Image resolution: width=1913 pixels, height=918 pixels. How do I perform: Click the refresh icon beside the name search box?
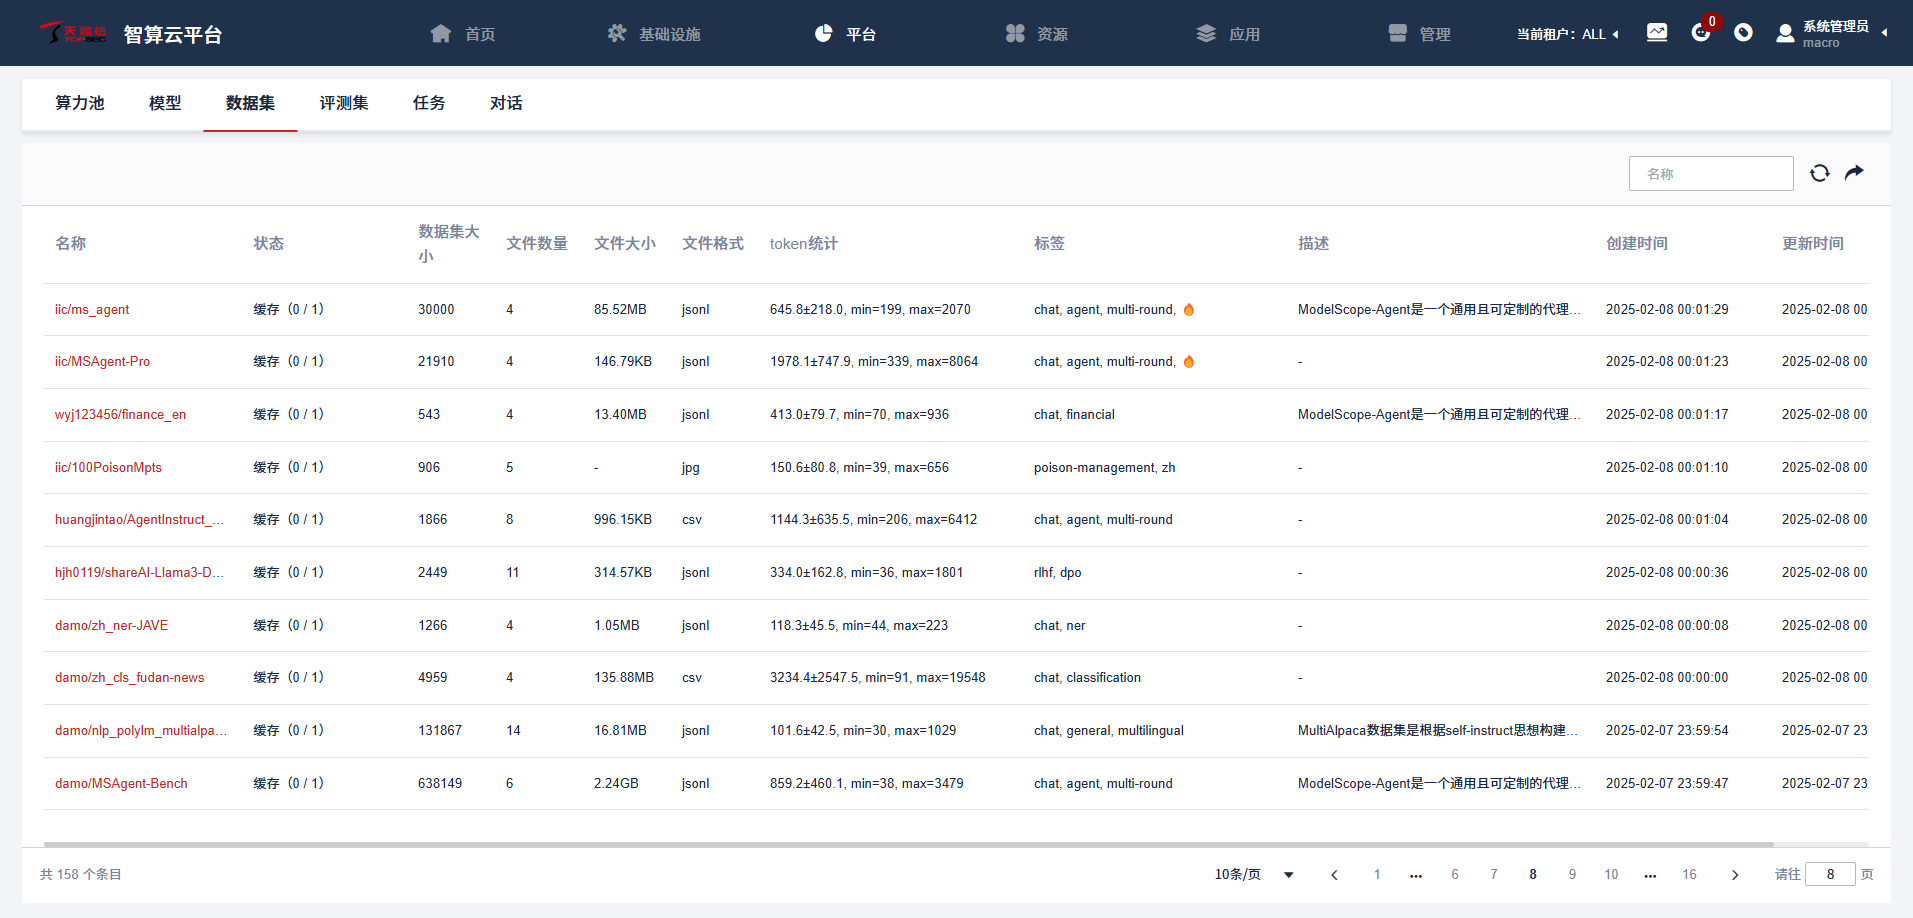click(x=1819, y=173)
